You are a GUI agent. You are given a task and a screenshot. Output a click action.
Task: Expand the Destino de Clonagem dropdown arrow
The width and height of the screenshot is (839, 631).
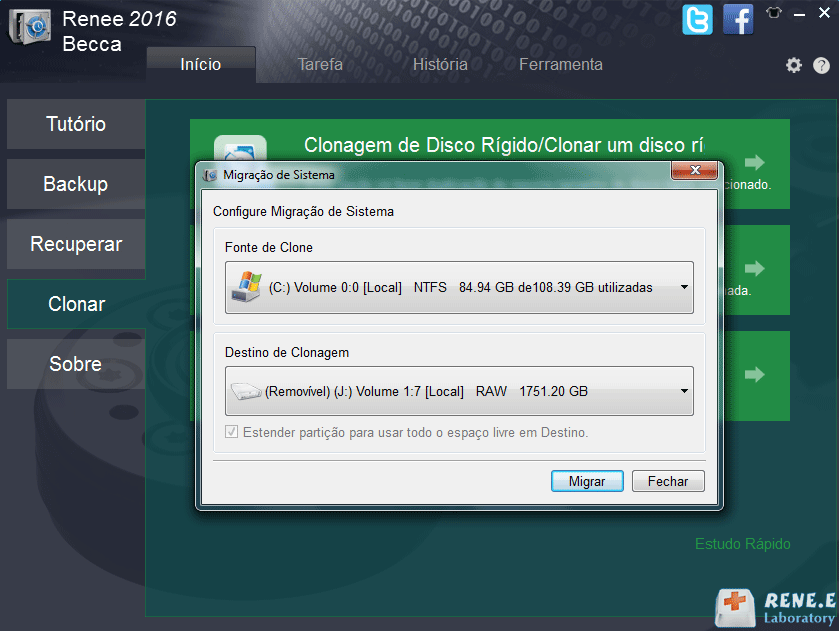tap(684, 391)
